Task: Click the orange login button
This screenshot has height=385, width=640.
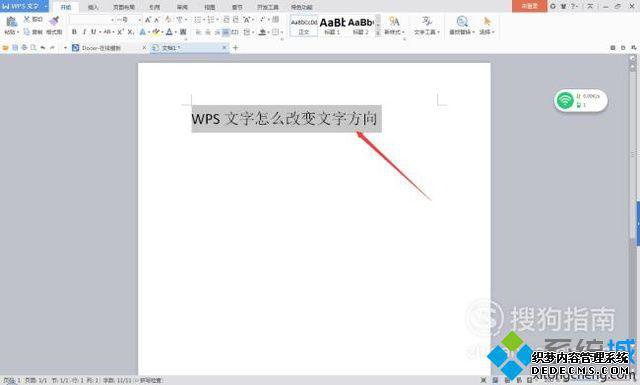Action: (529, 6)
